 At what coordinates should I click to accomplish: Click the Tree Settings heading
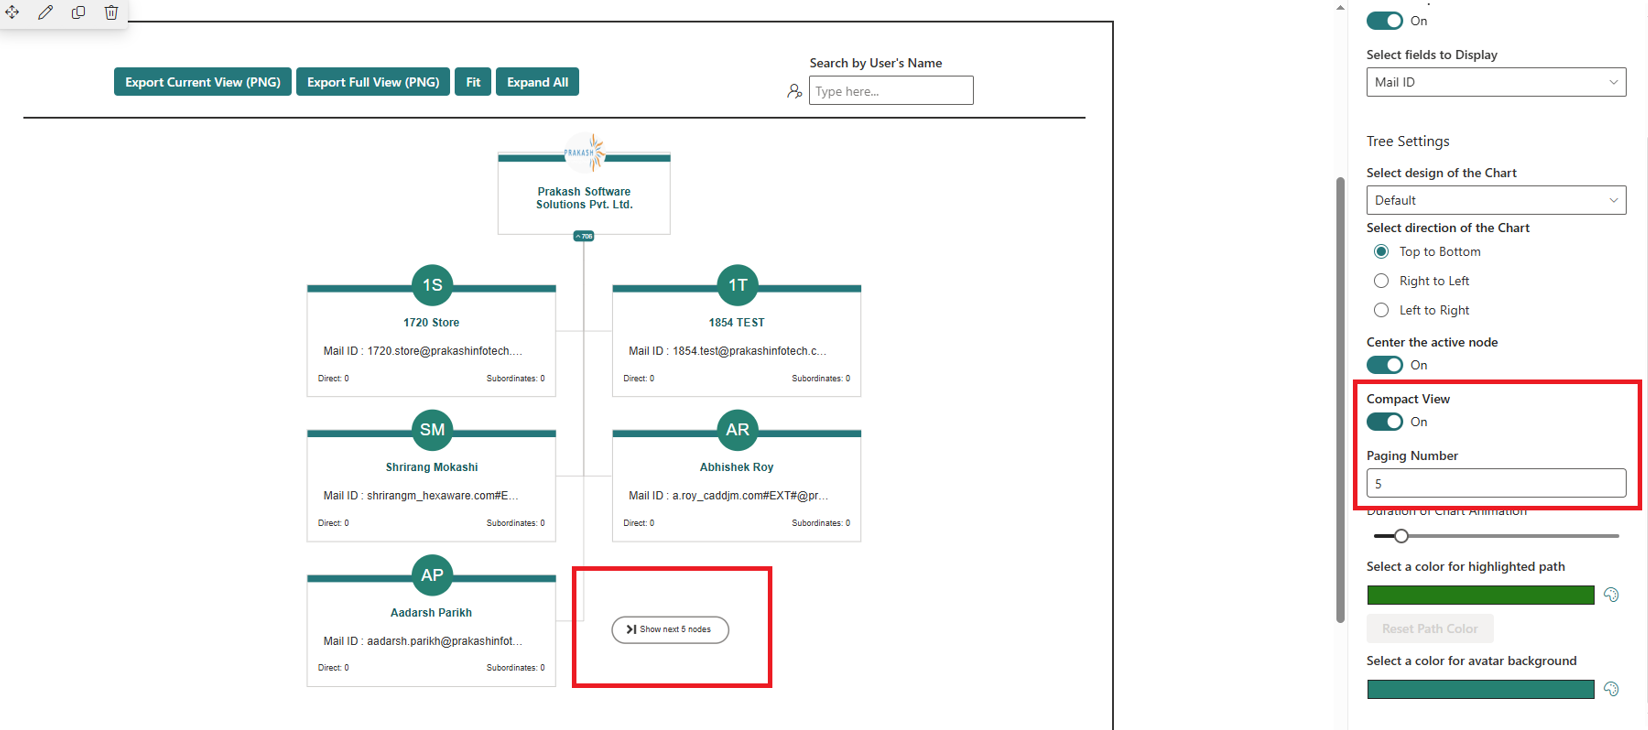(x=1408, y=141)
